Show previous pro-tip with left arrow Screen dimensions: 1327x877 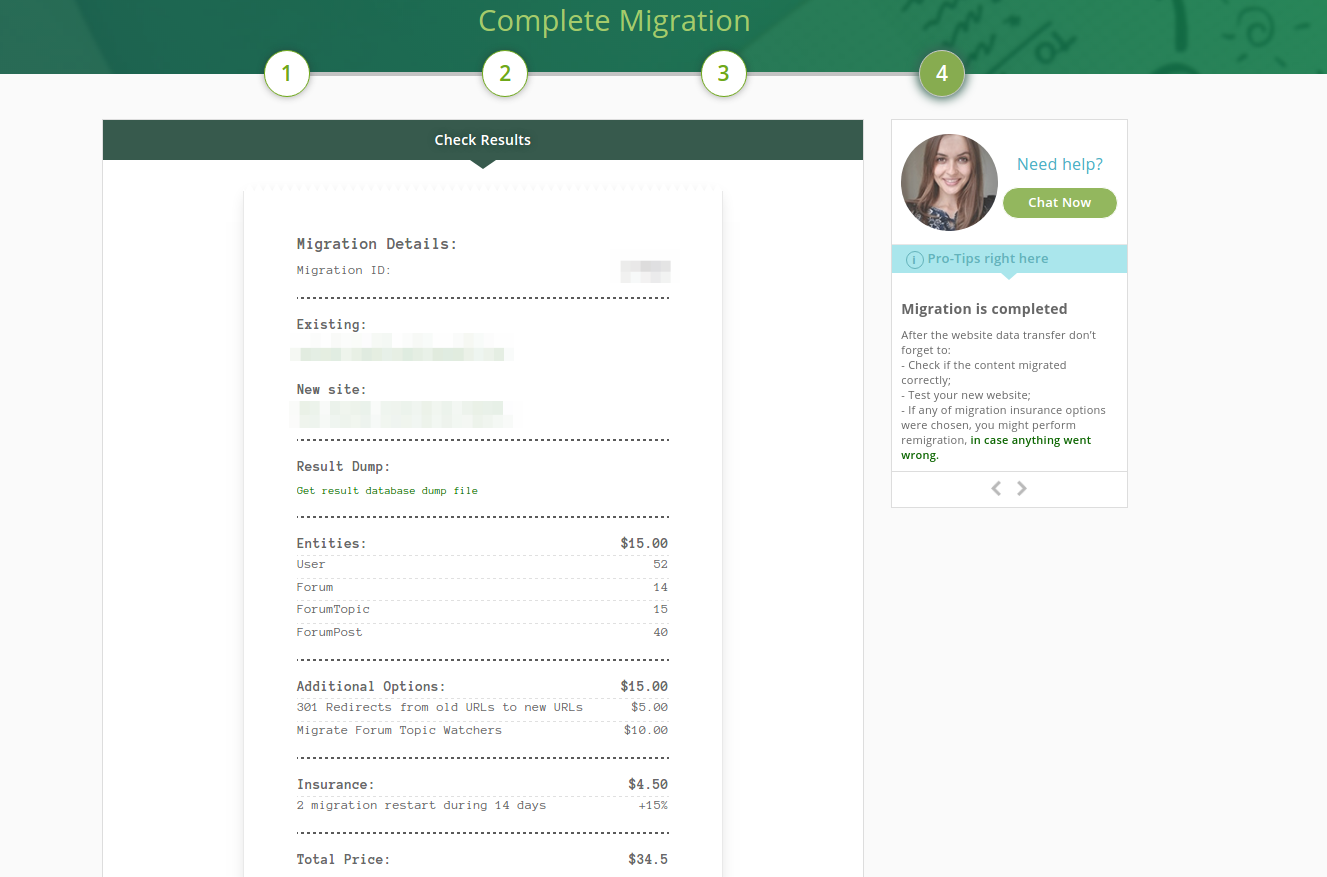click(x=996, y=488)
